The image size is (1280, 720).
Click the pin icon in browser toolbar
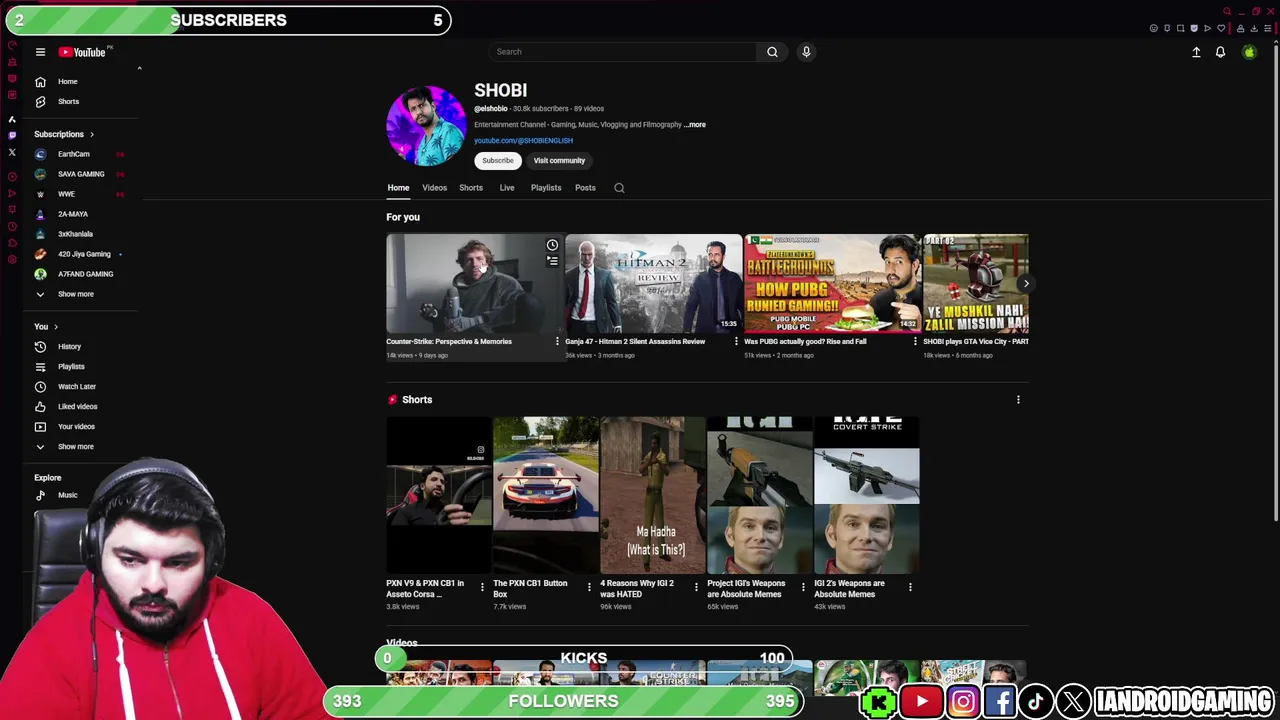[1167, 28]
